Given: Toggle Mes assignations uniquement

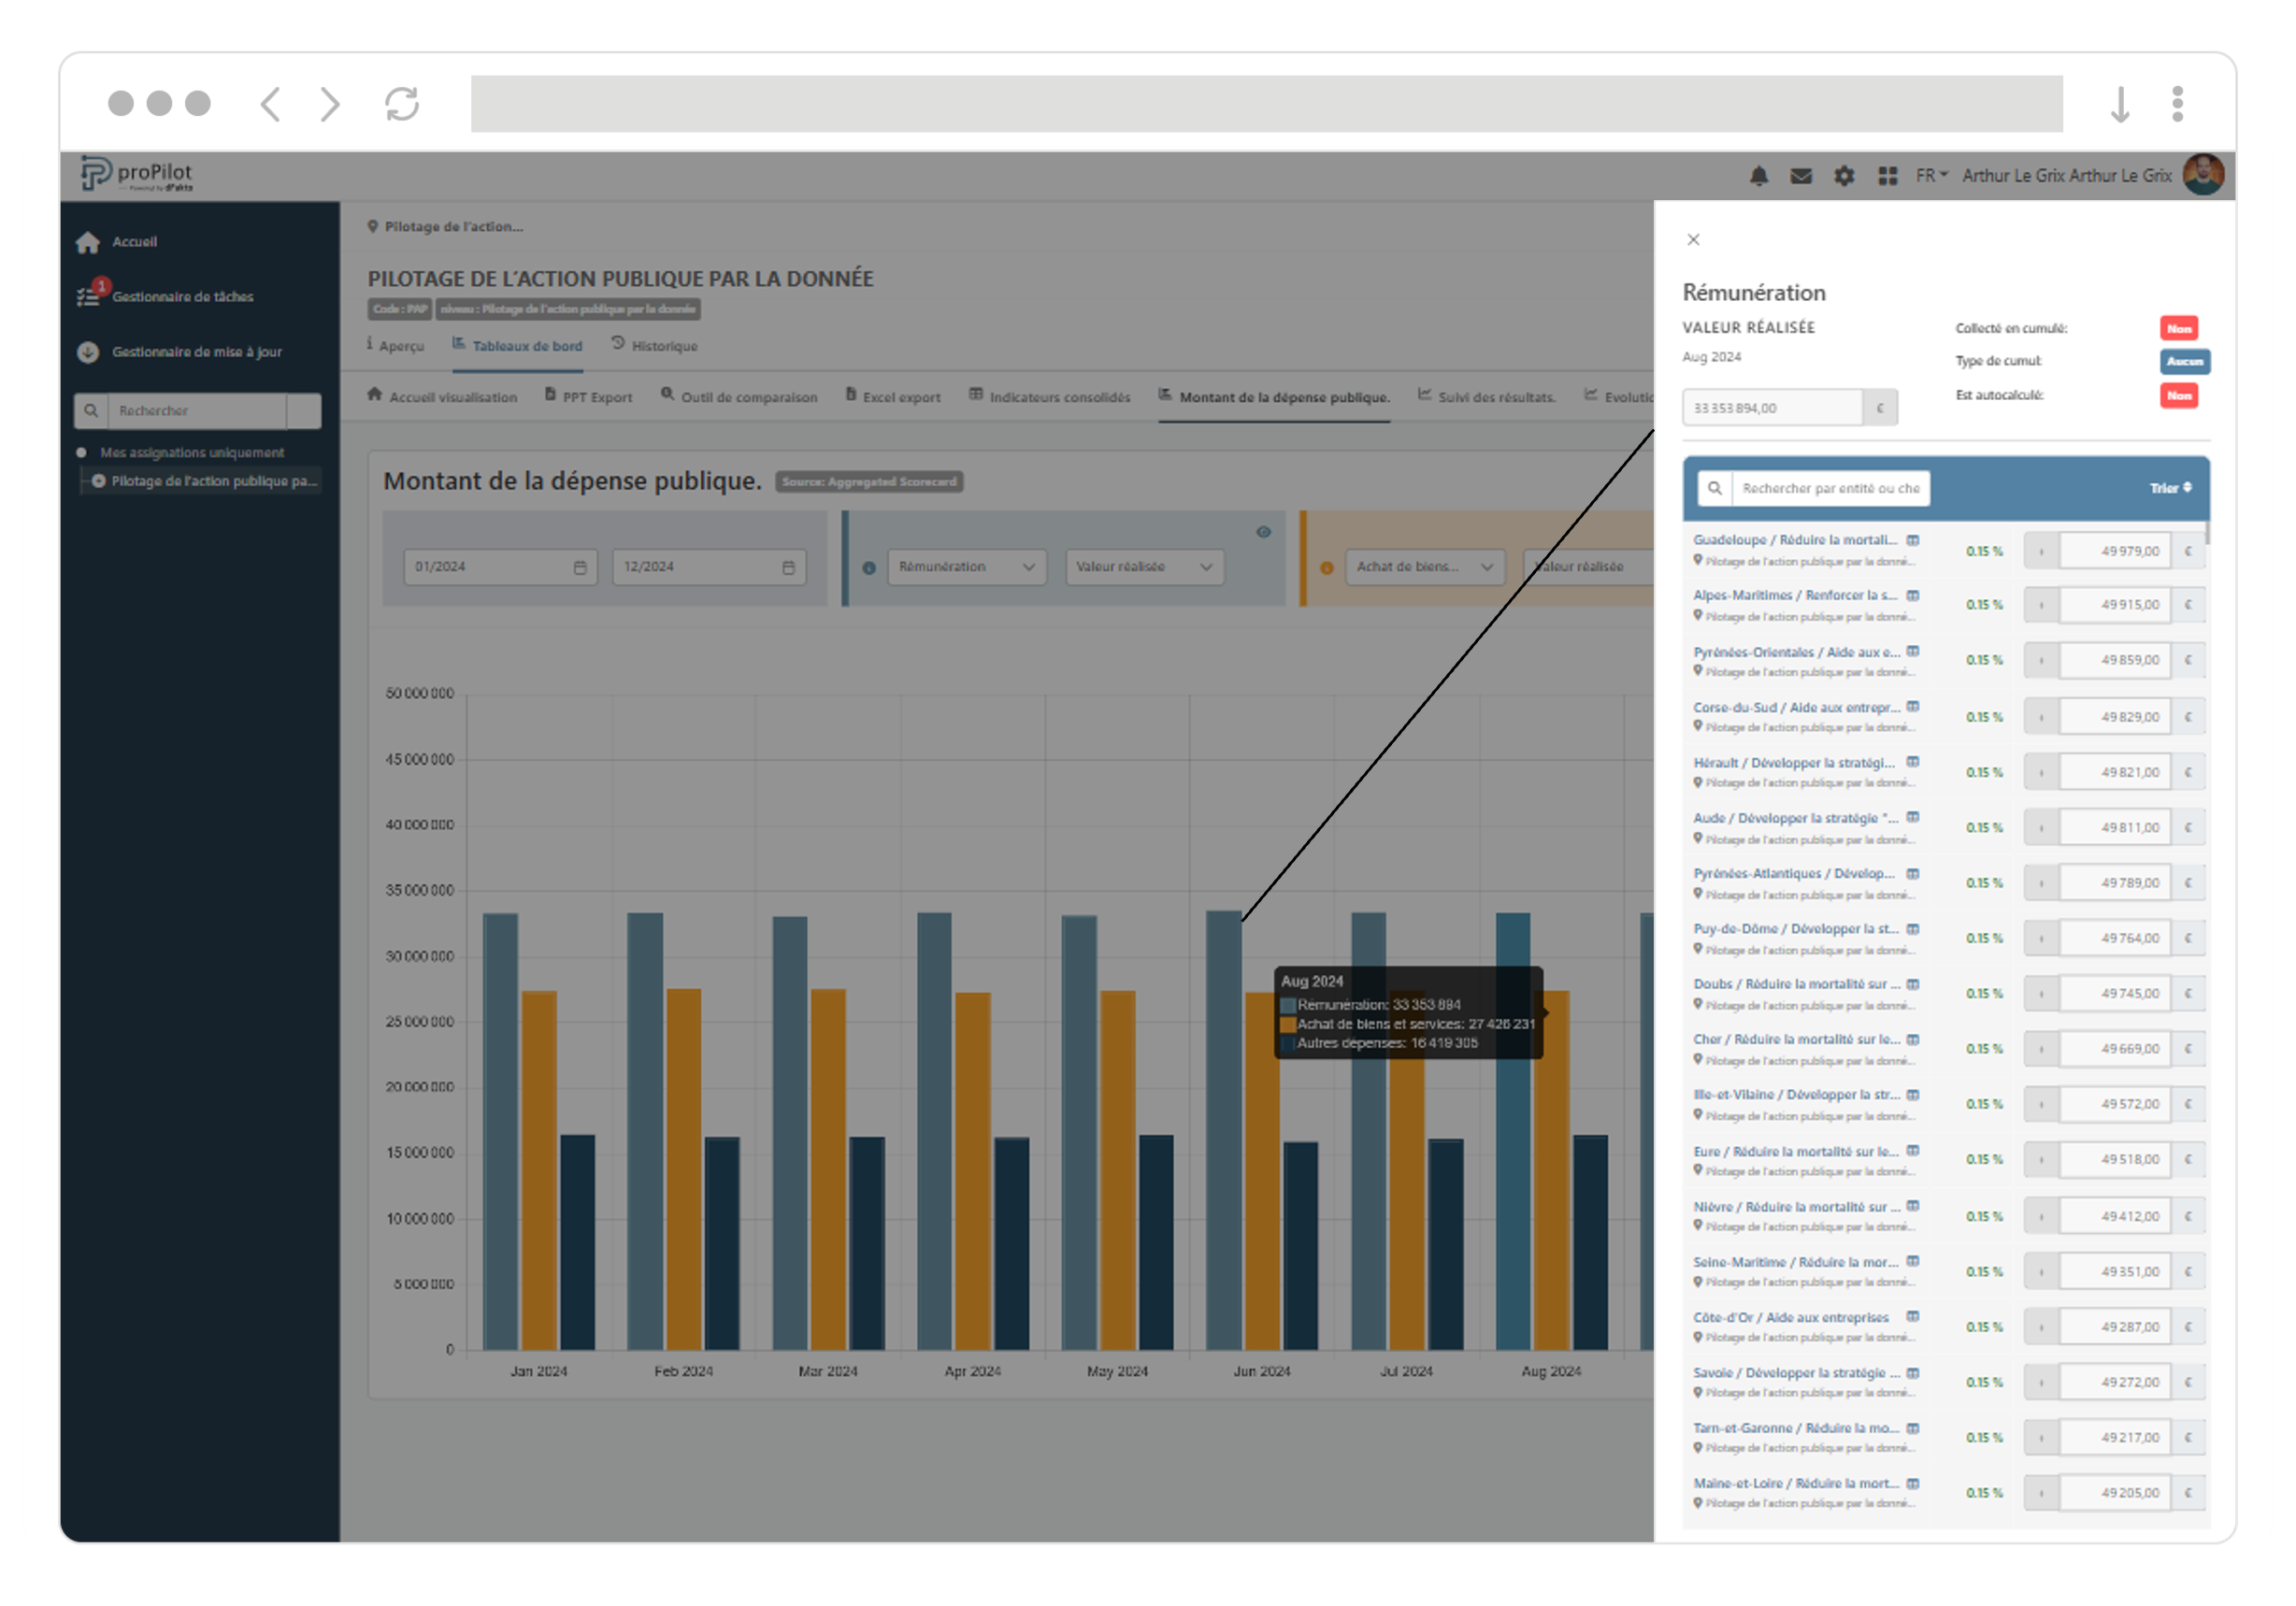Looking at the screenshot, I should pos(181,453).
